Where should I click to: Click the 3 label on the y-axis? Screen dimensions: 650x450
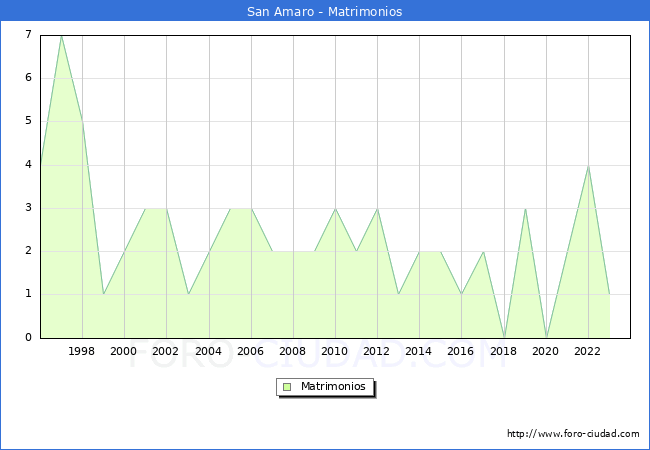(x=28, y=208)
